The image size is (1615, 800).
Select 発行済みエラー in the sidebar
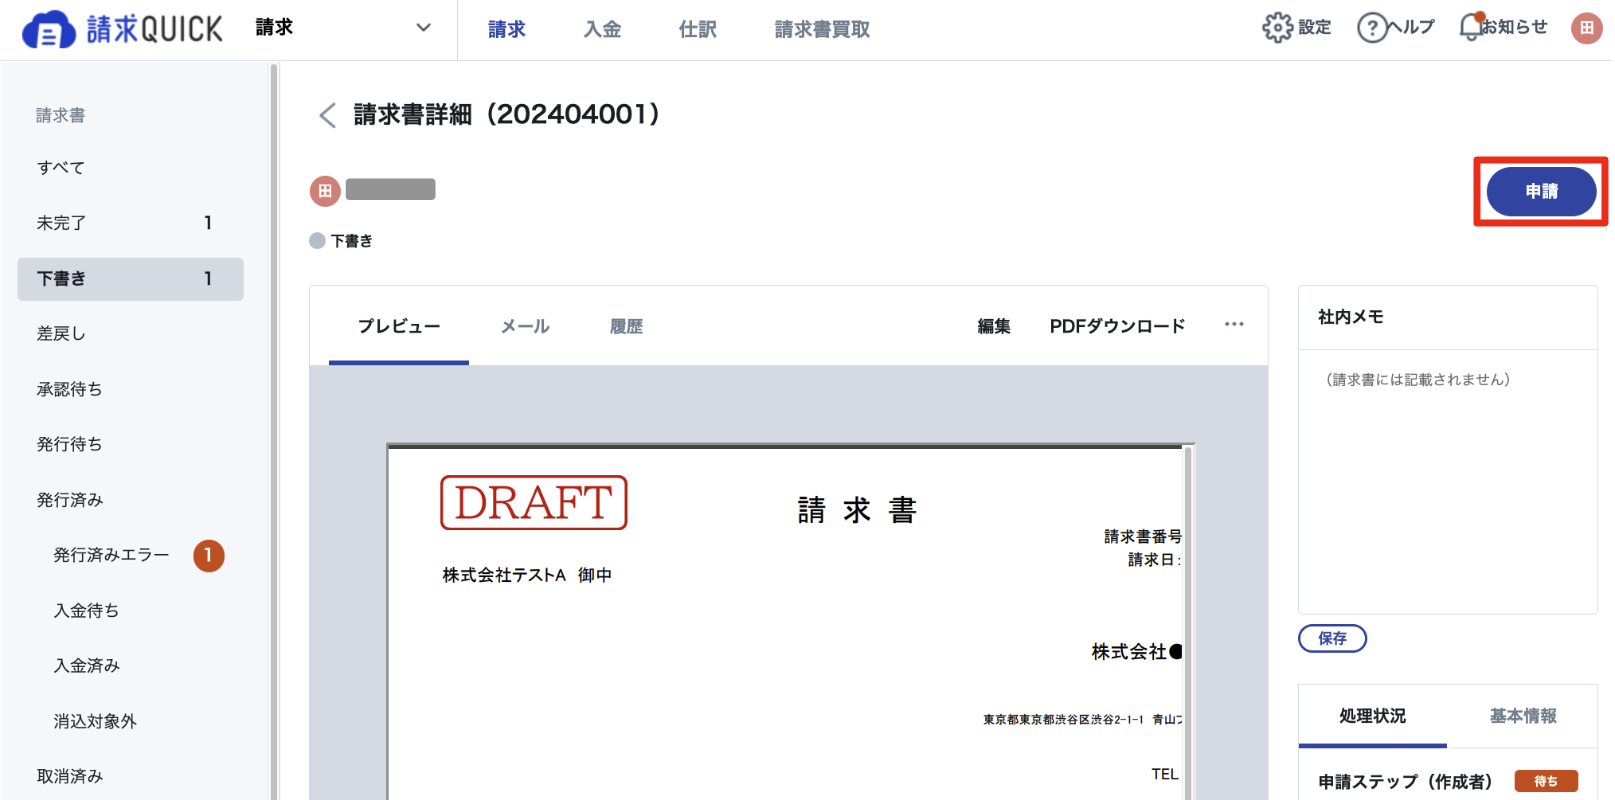tap(111, 555)
